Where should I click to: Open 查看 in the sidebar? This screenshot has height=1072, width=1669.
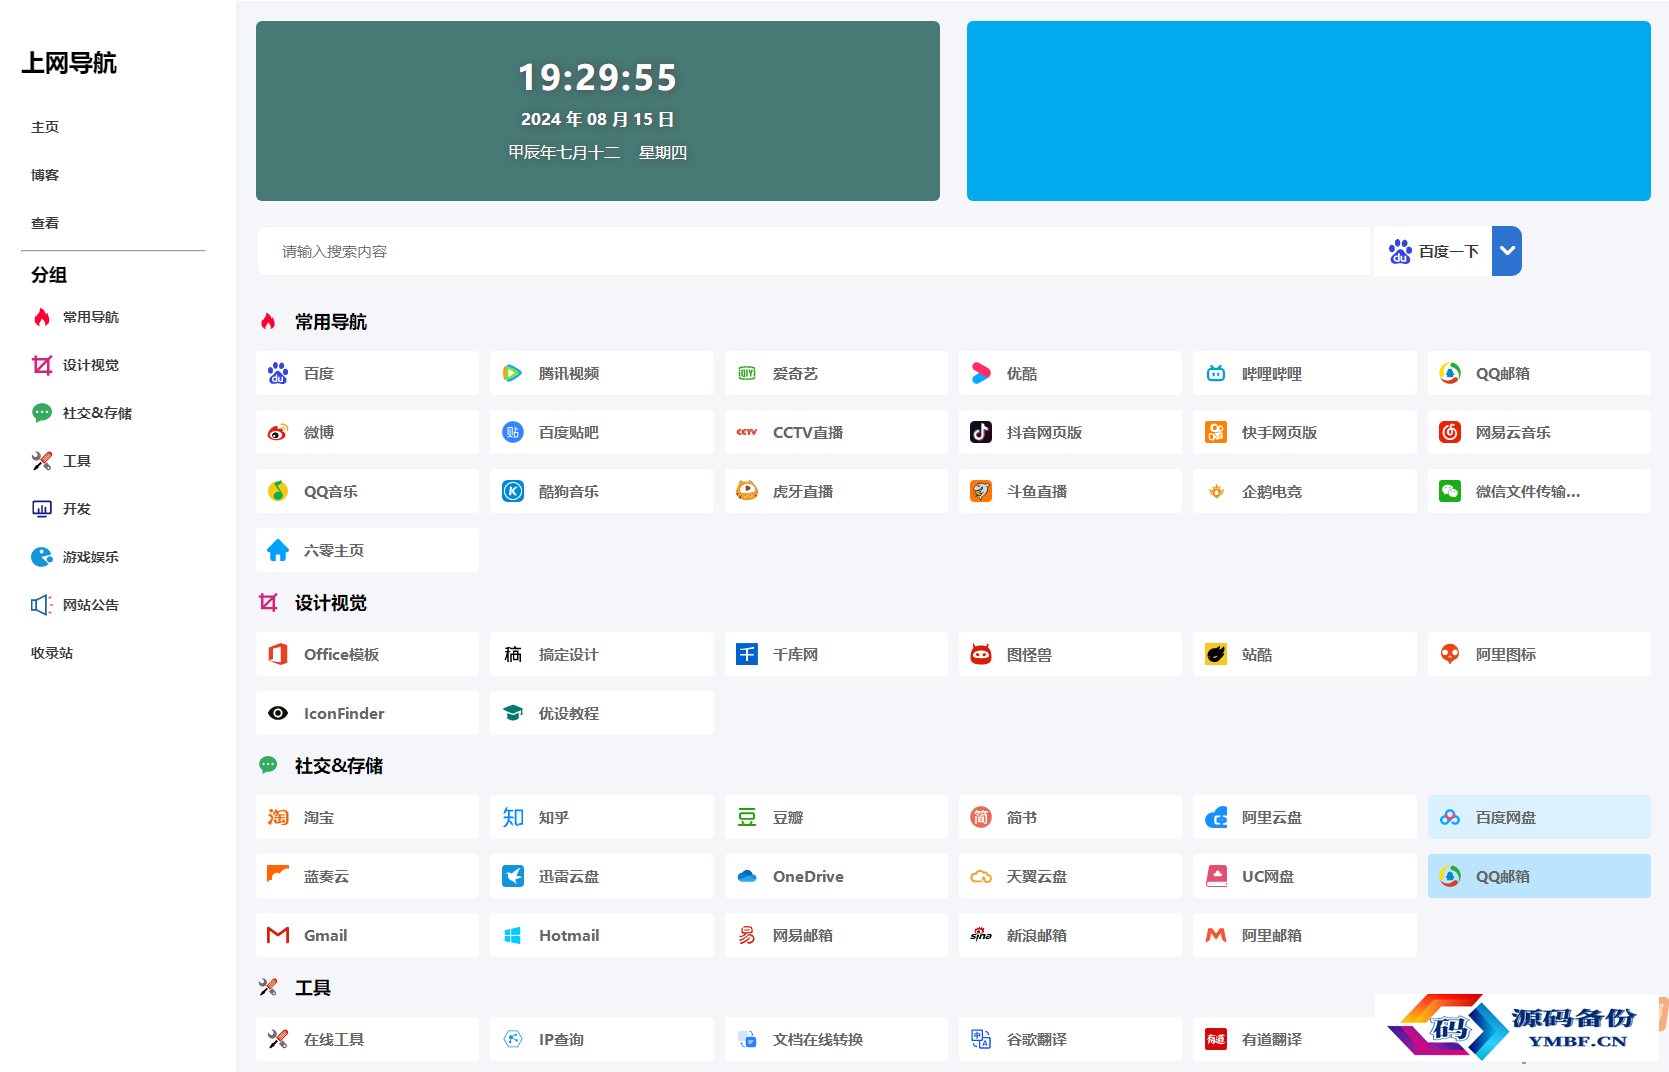[x=45, y=223]
